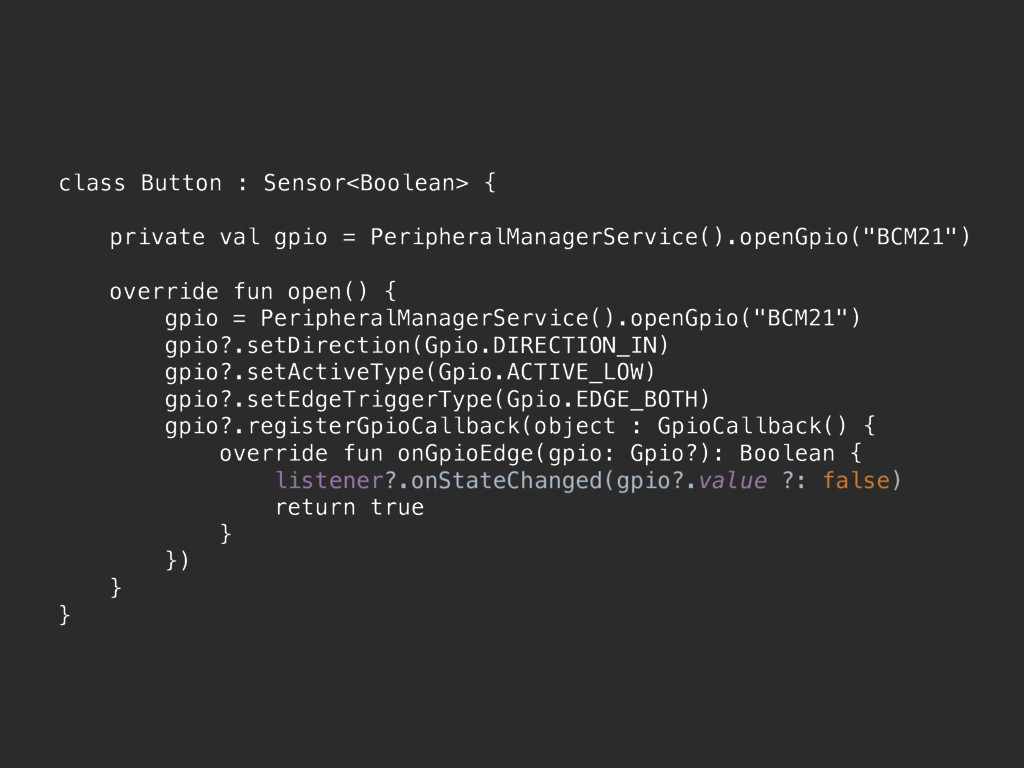Image resolution: width=1024 pixels, height=768 pixels.
Task: Select the italic value property
Action: tap(732, 481)
